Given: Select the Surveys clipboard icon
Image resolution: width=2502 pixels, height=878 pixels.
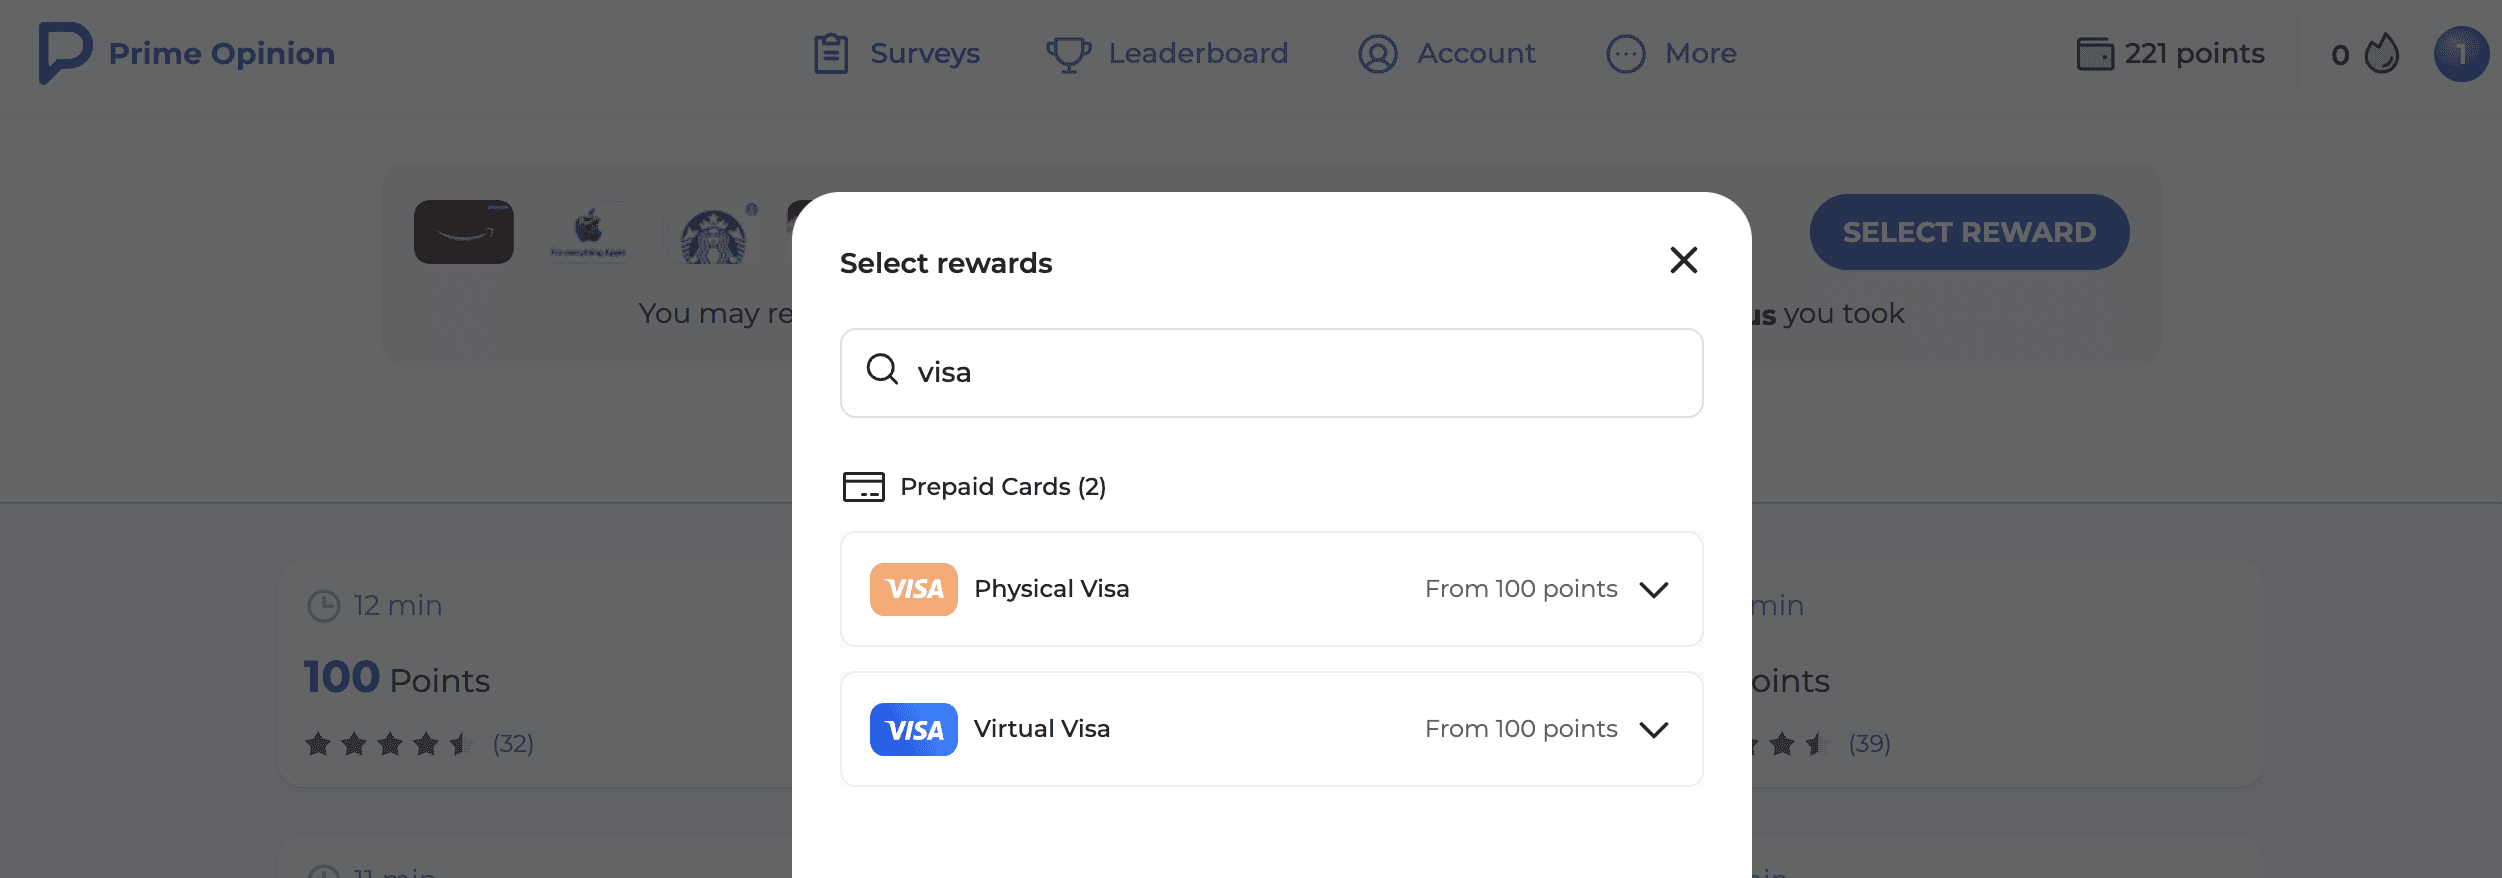Looking at the screenshot, I should (x=829, y=53).
